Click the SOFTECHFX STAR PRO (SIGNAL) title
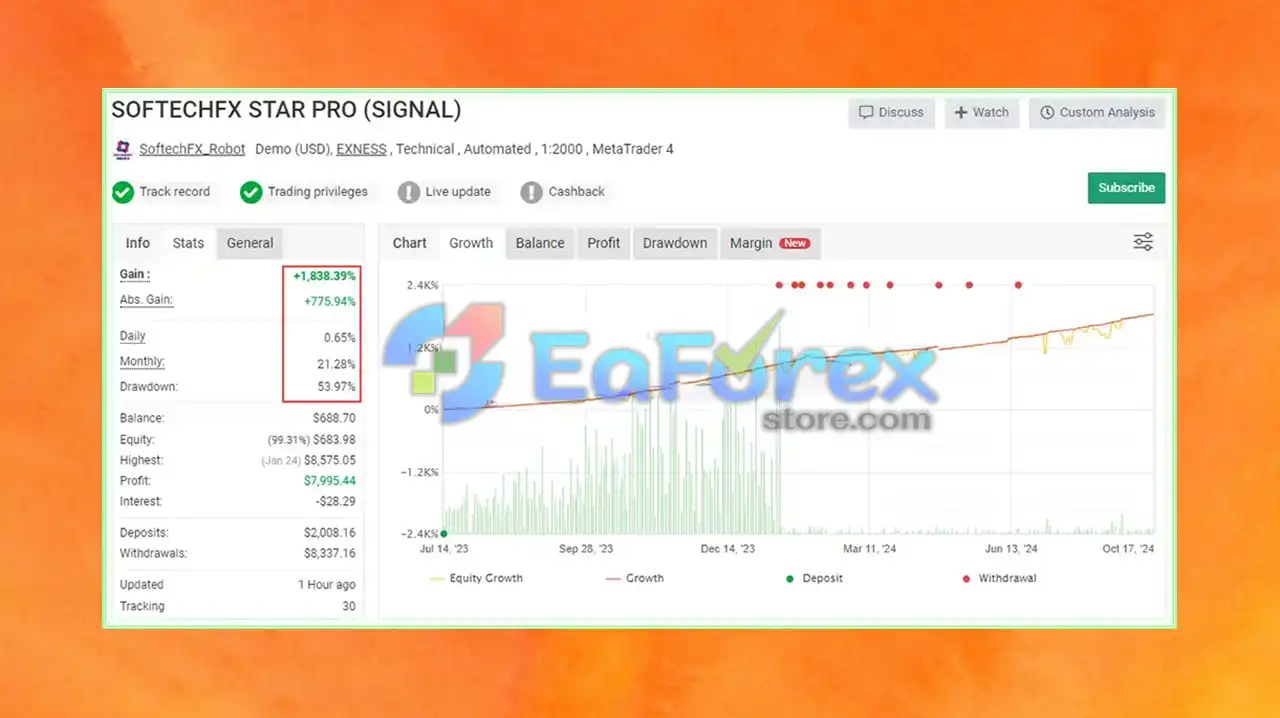Viewport: 1280px width, 718px height. 286,110
